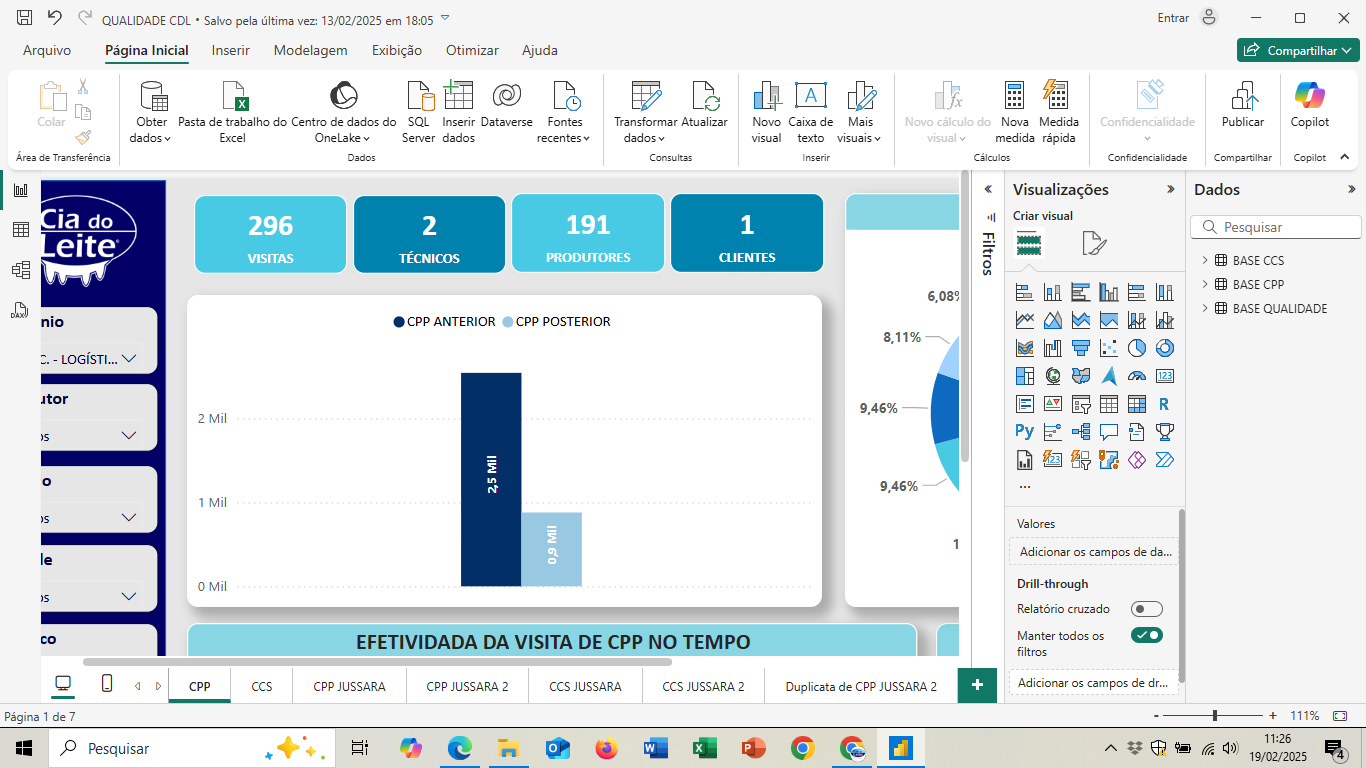Viewport: 1366px width, 768px height.
Task: Open Excel from the Windows taskbar
Action: [x=705, y=748]
